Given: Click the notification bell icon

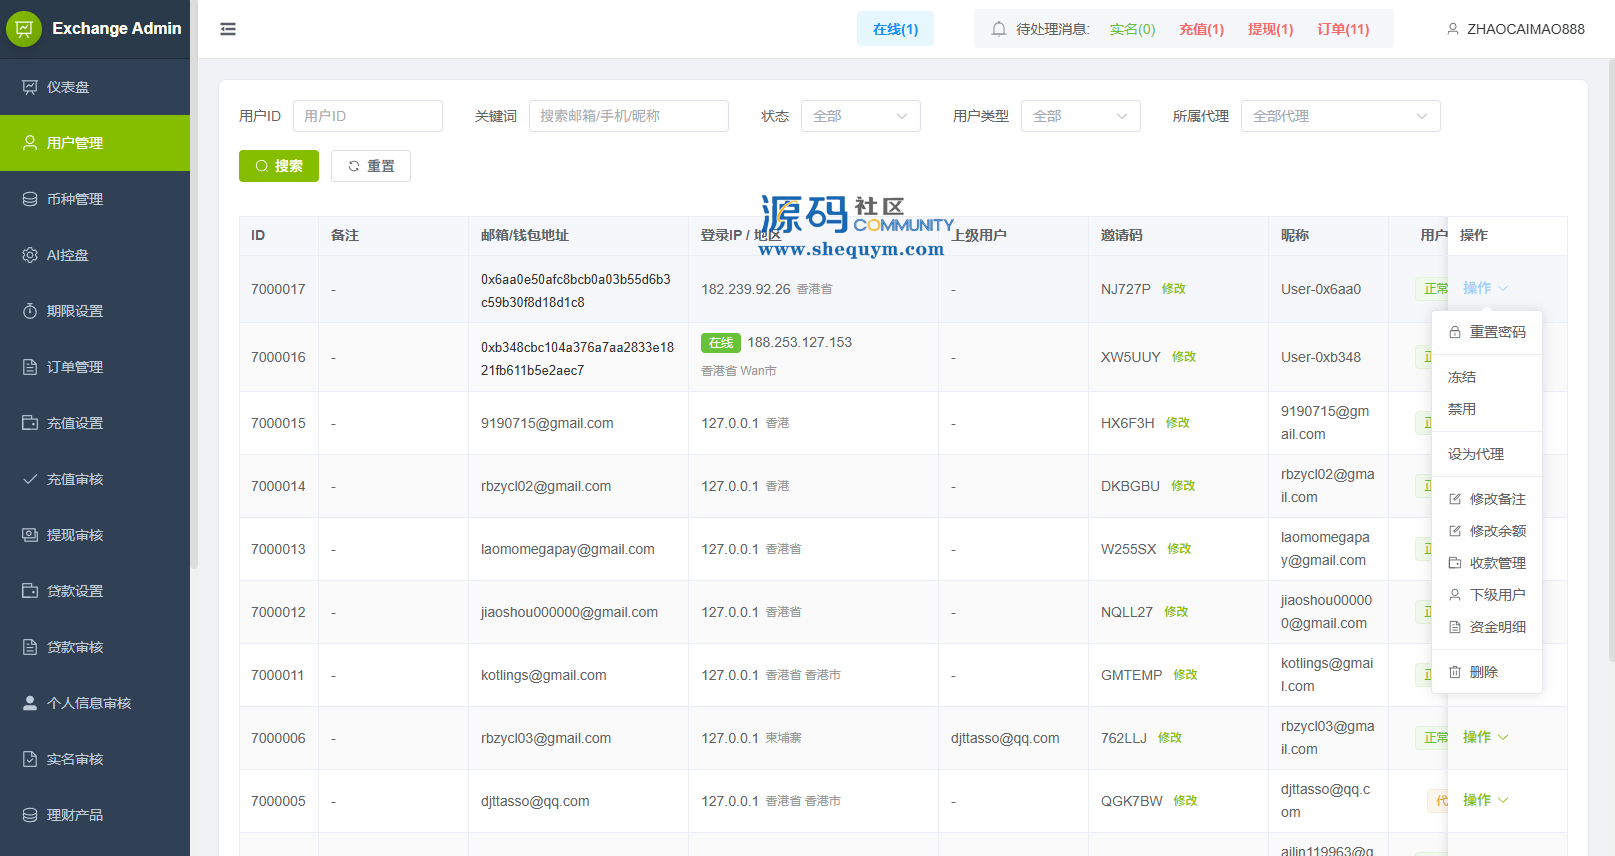Looking at the screenshot, I should 998,29.
